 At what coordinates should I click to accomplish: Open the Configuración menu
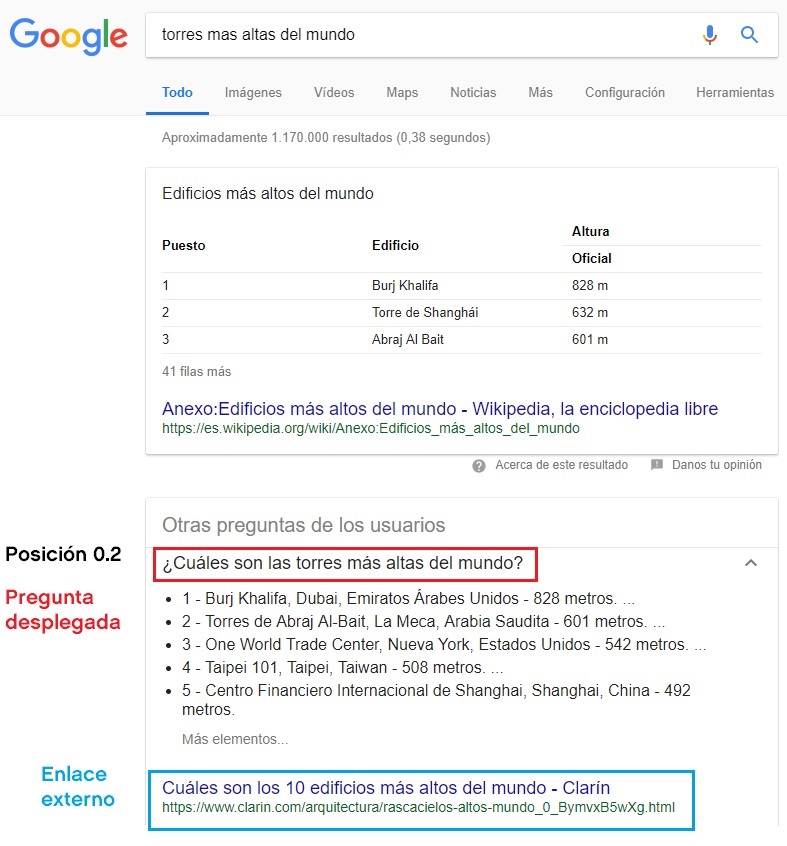pos(624,92)
